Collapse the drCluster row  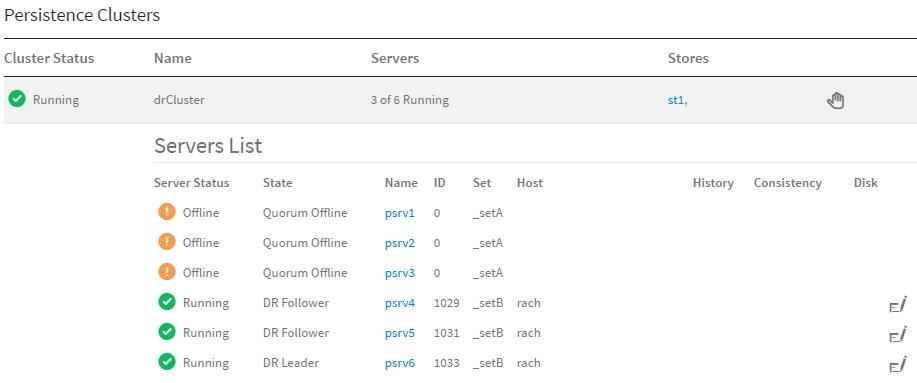[x=458, y=100]
